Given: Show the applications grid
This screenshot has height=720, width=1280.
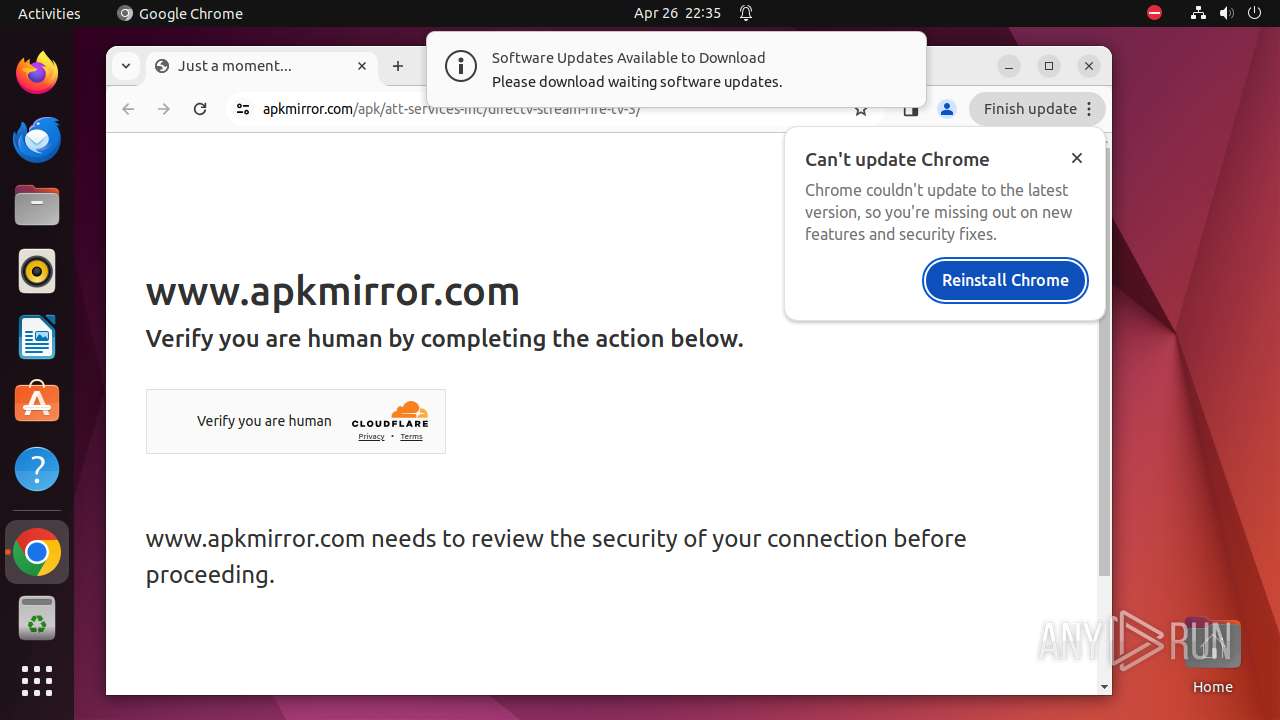Looking at the screenshot, I should click(x=37, y=681).
